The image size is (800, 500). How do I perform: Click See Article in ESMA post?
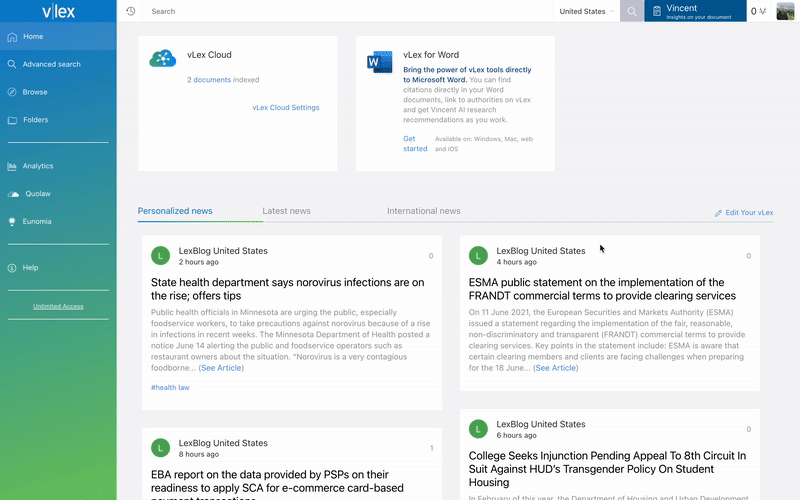pyautogui.click(x=556, y=368)
